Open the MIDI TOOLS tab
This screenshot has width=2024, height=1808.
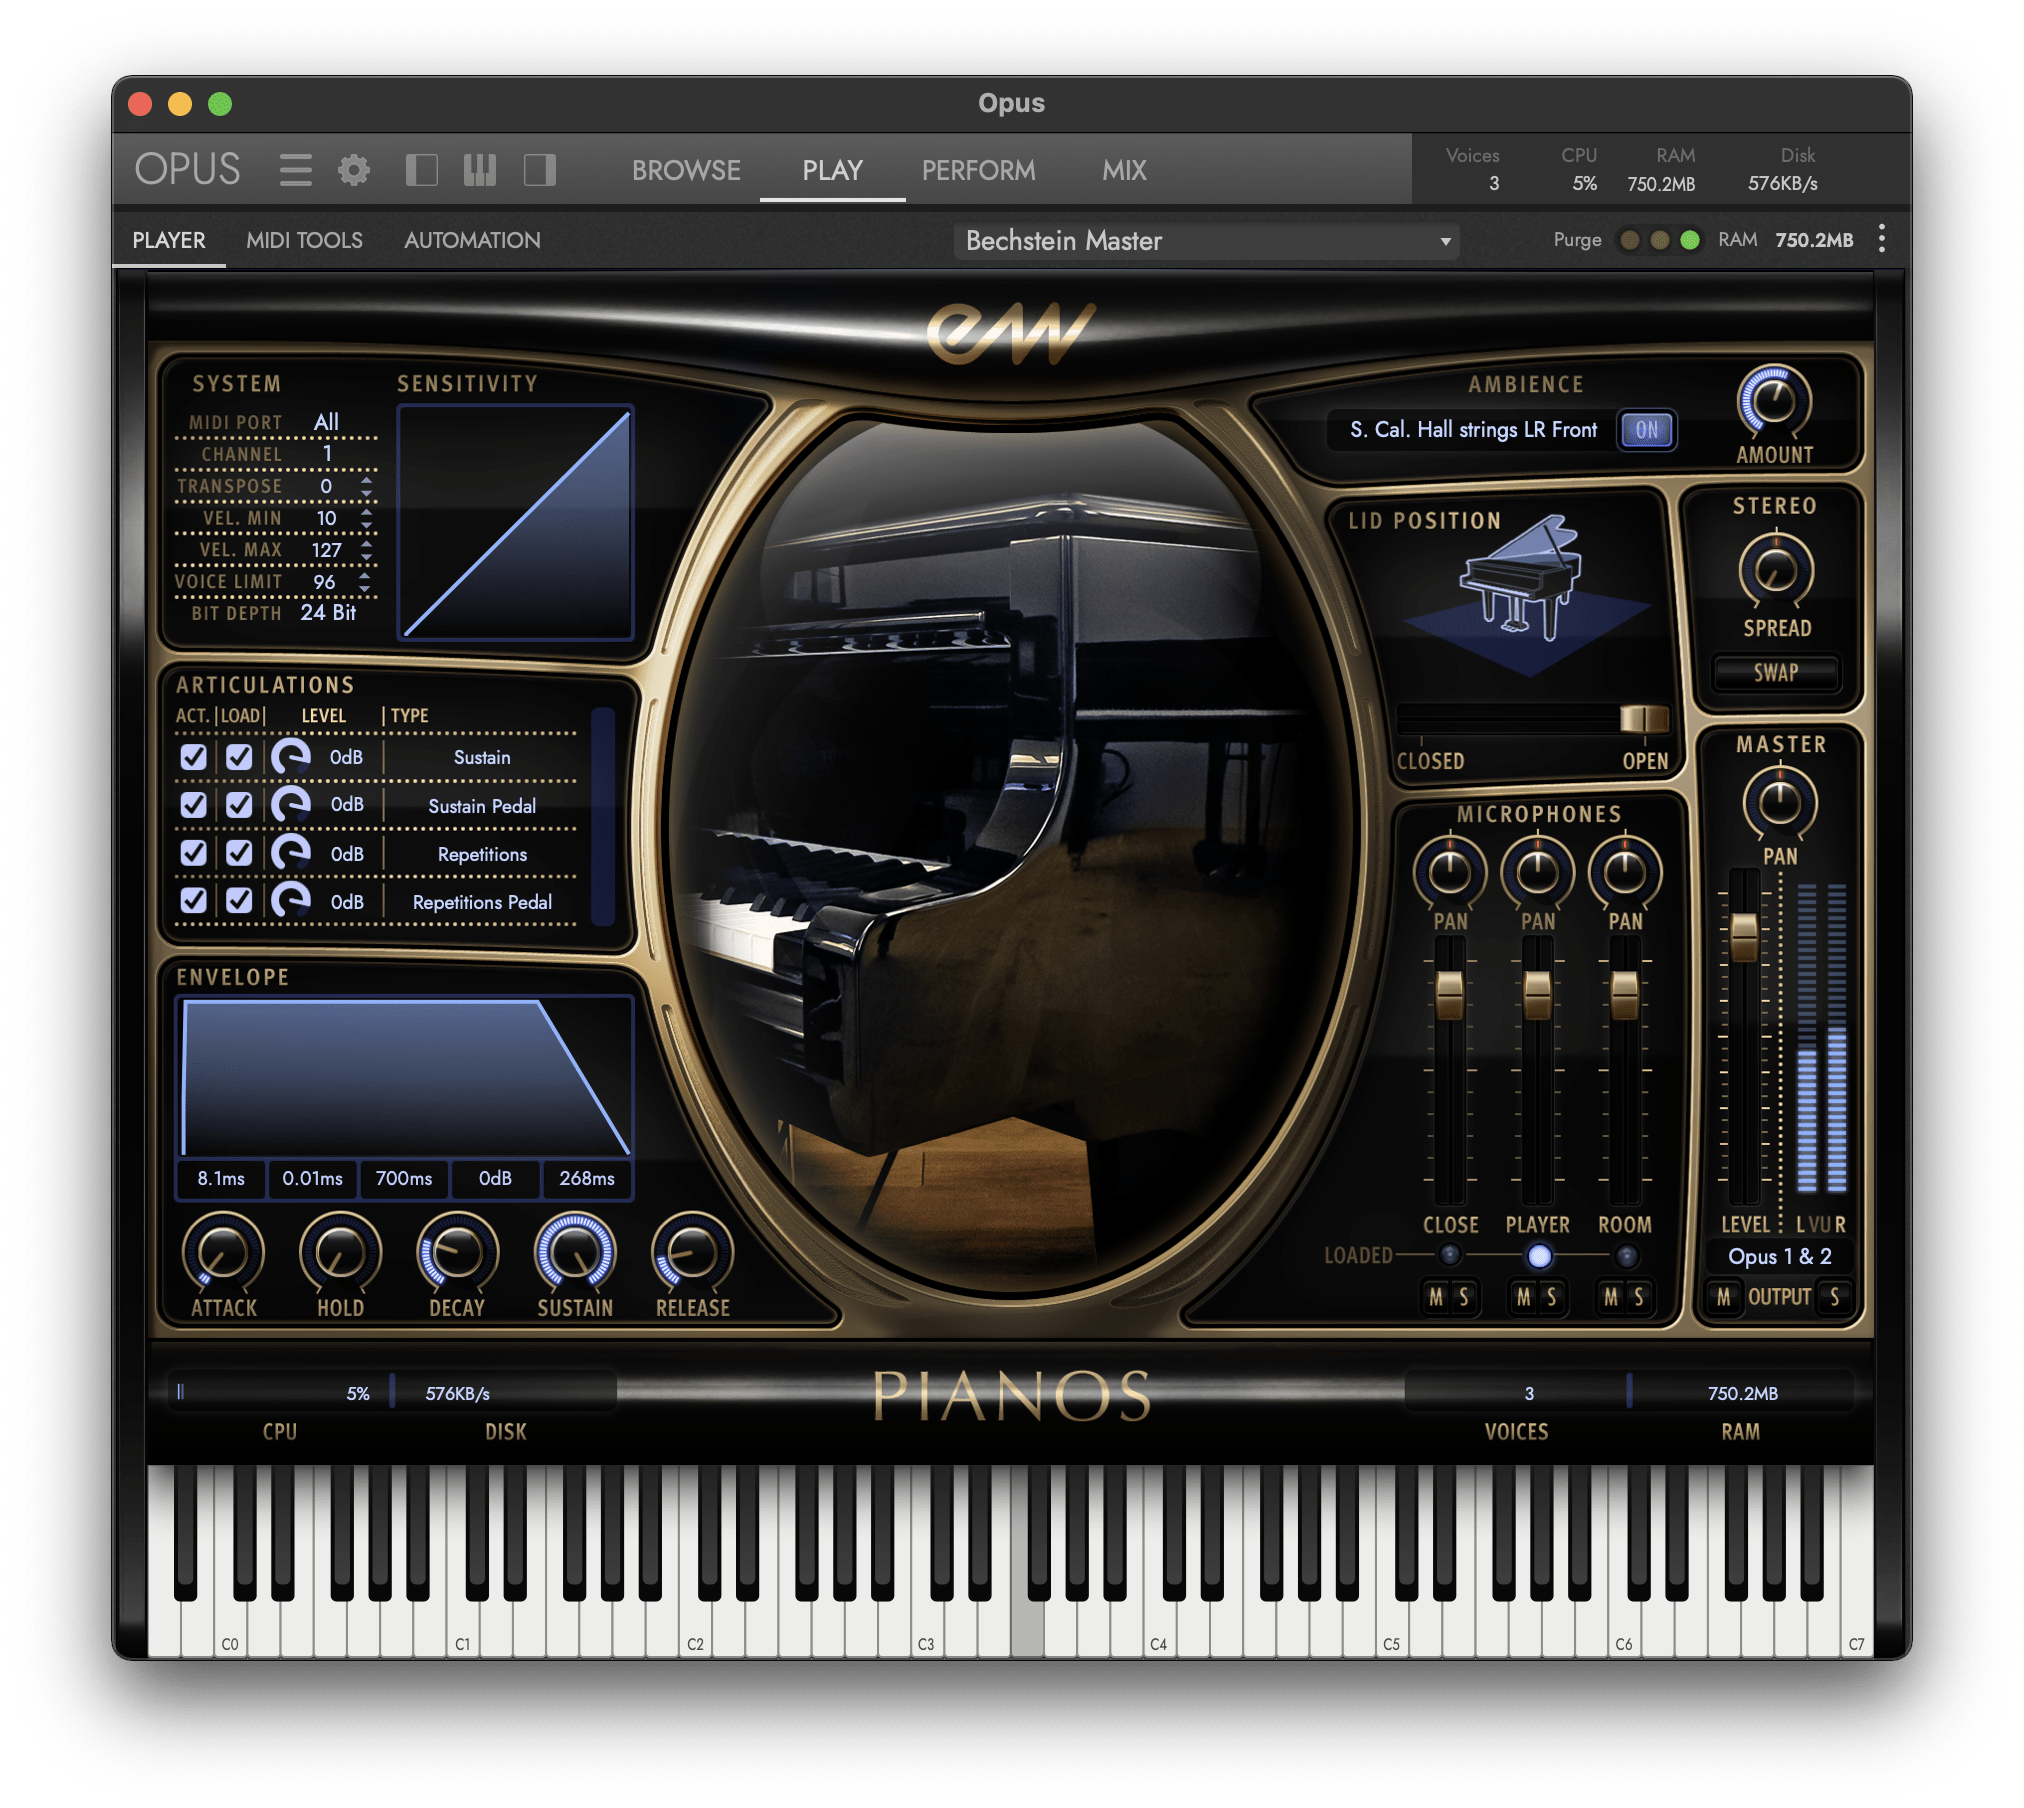[x=304, y=240]
